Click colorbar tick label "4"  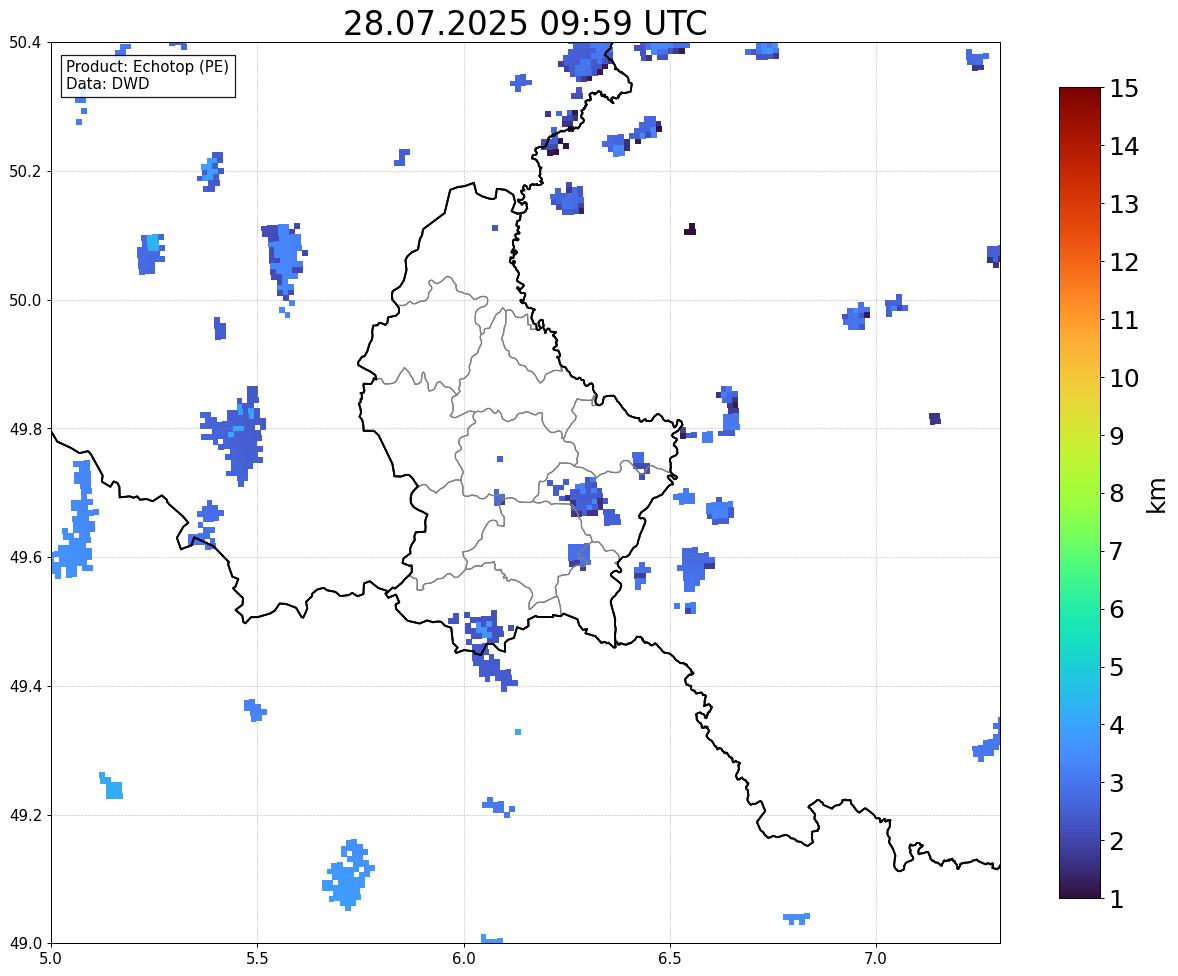1117,725
